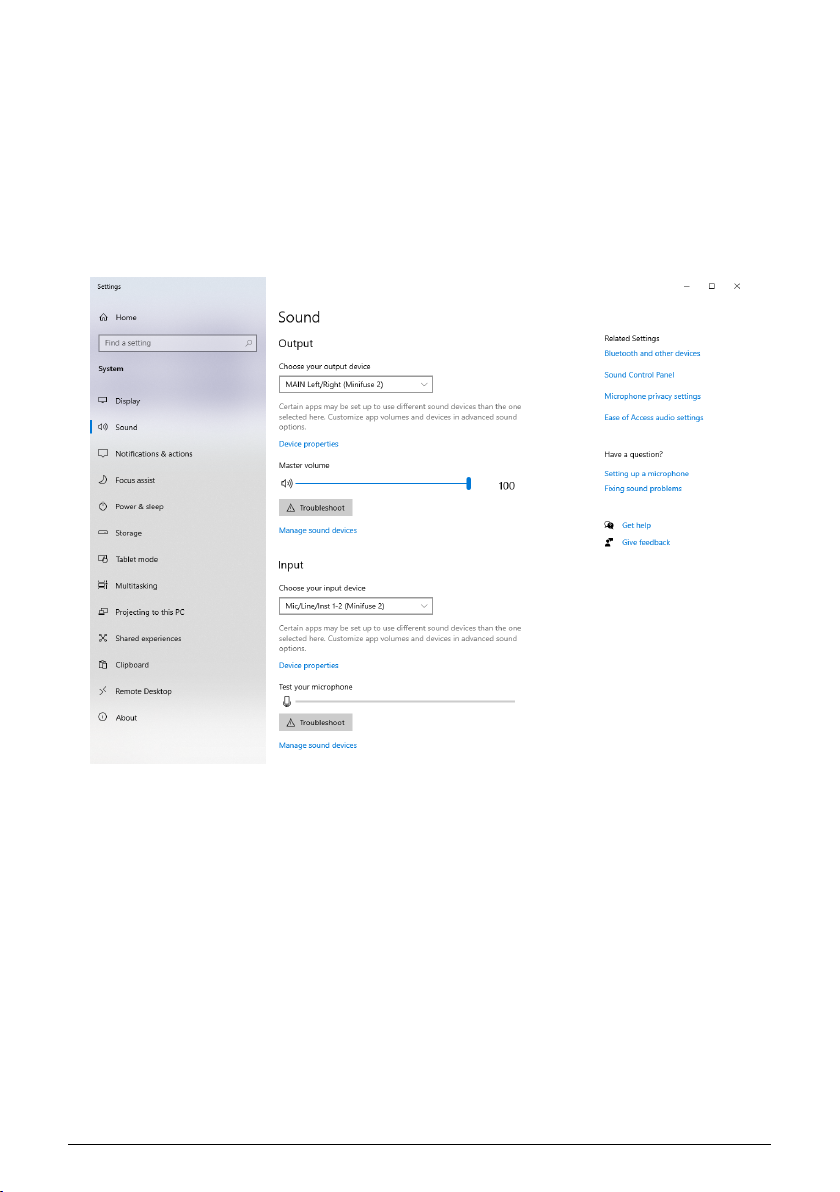This screenshot has height=1192, width=840.
Task: Click the microphone test level bar
Action: point(405,702)
